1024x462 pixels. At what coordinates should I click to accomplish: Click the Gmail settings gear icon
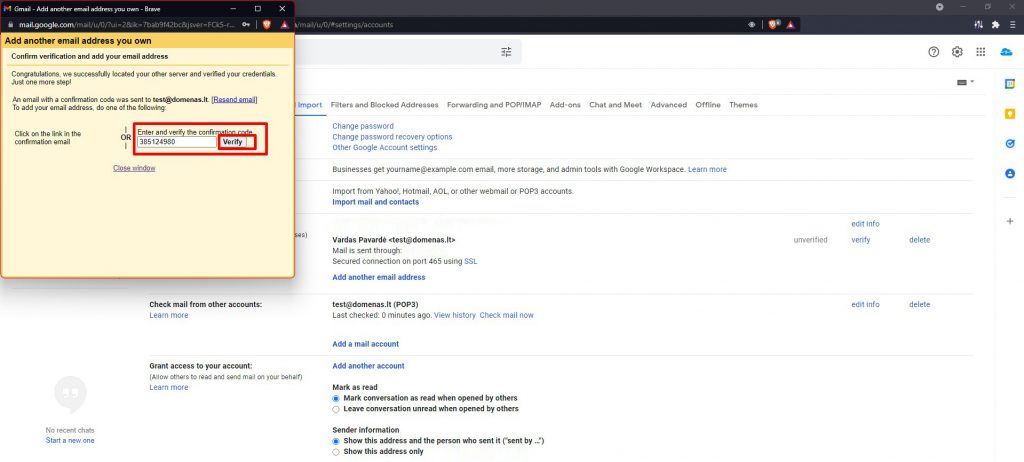click(x=957, y=52)
